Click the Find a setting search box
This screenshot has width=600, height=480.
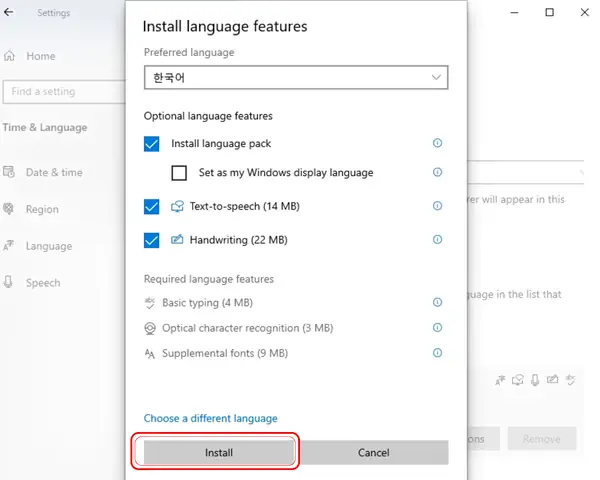(x=64, y=91)
